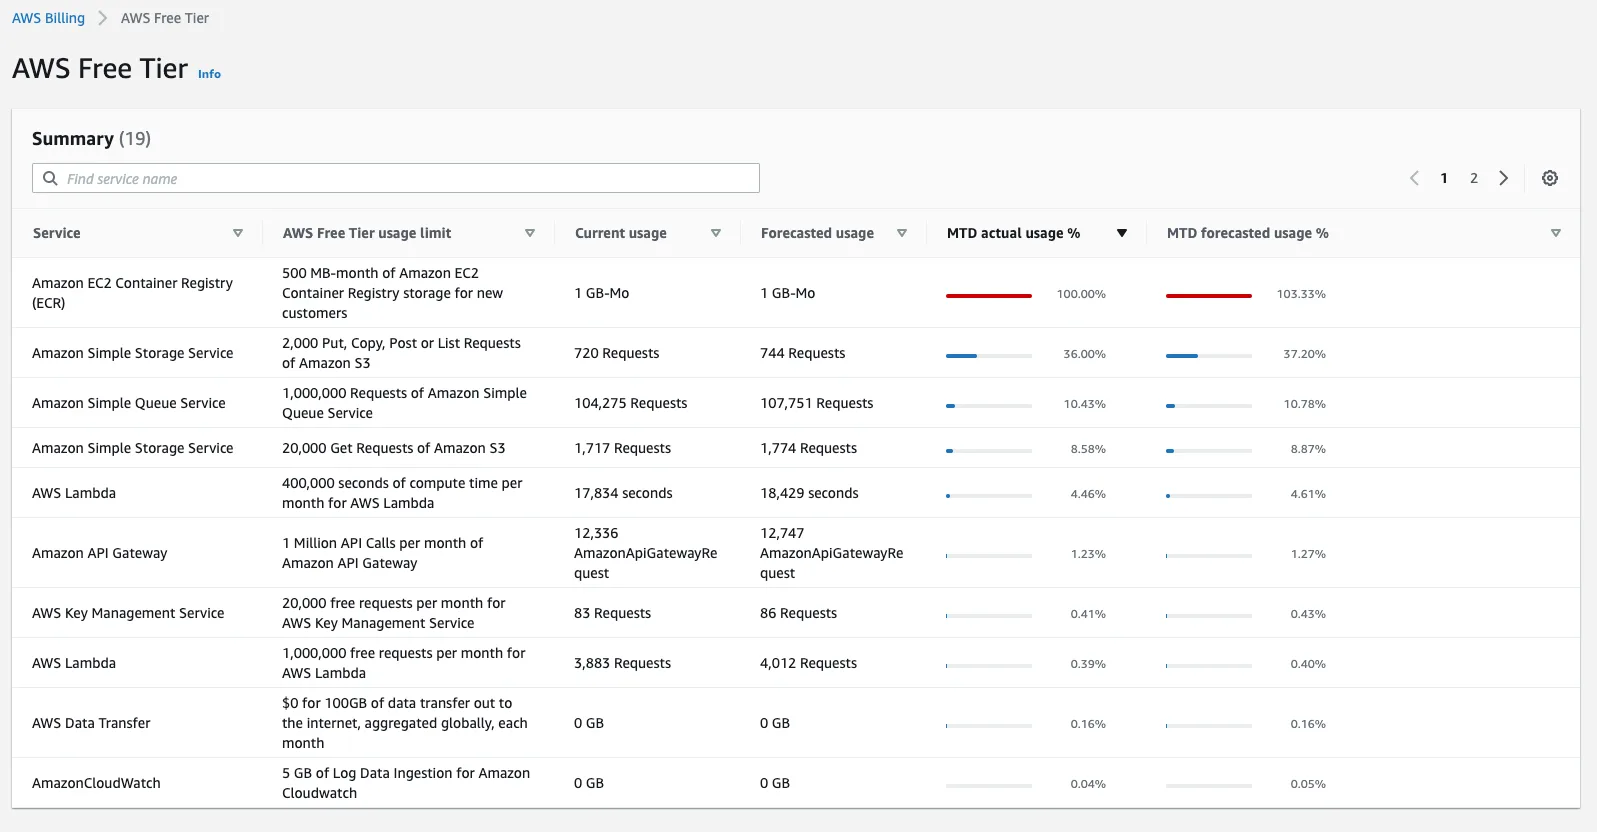Sort by the Forecasted usage column arrow
The height and width of the screenshot is (832, 1597).
click(902, 233)
